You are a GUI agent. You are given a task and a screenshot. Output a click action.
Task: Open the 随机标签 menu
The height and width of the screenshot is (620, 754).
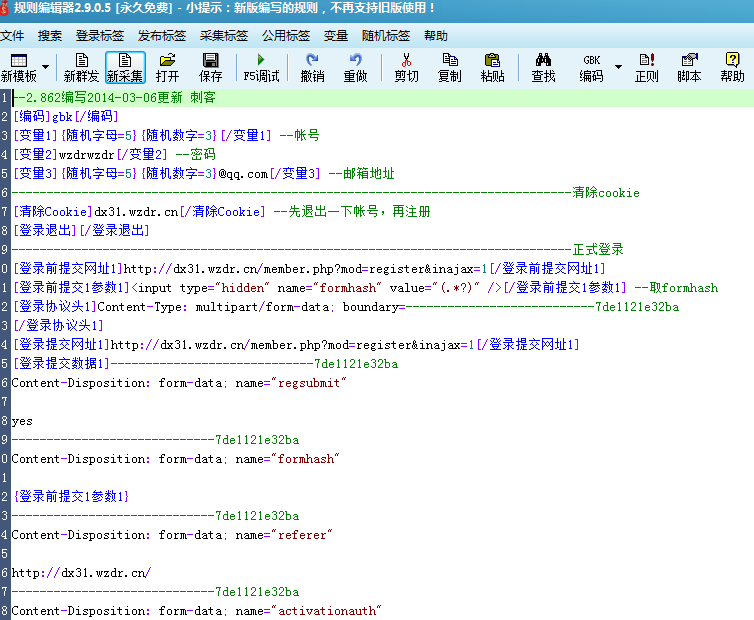386,36
